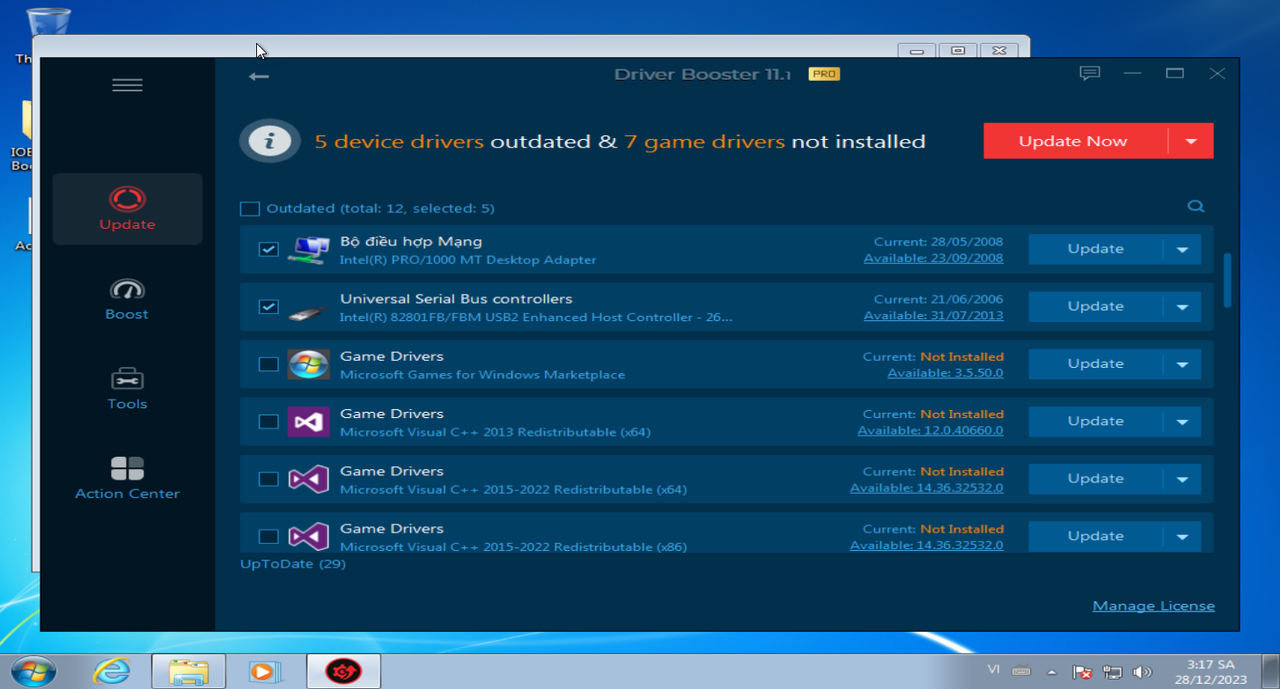Open the feedback speech bubble icon
Image resolution: width=1280 pixels, height=689 pixels.
tap(1090, 73)
